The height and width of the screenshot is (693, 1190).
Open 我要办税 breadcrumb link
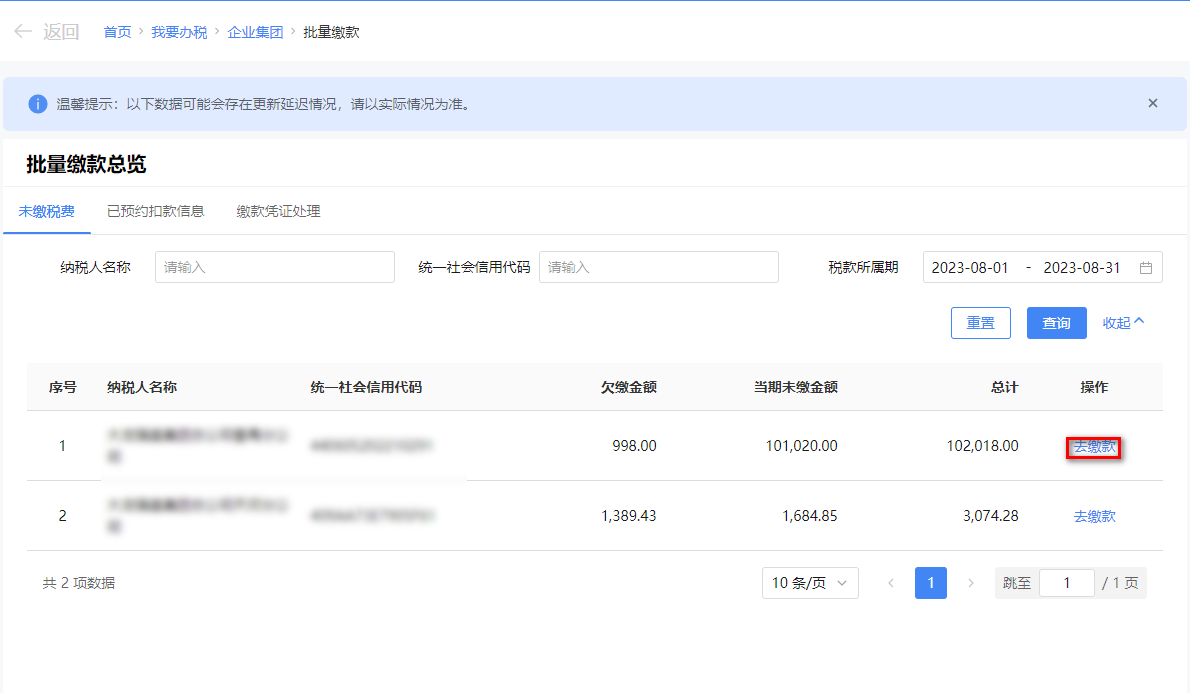(179, 32)
